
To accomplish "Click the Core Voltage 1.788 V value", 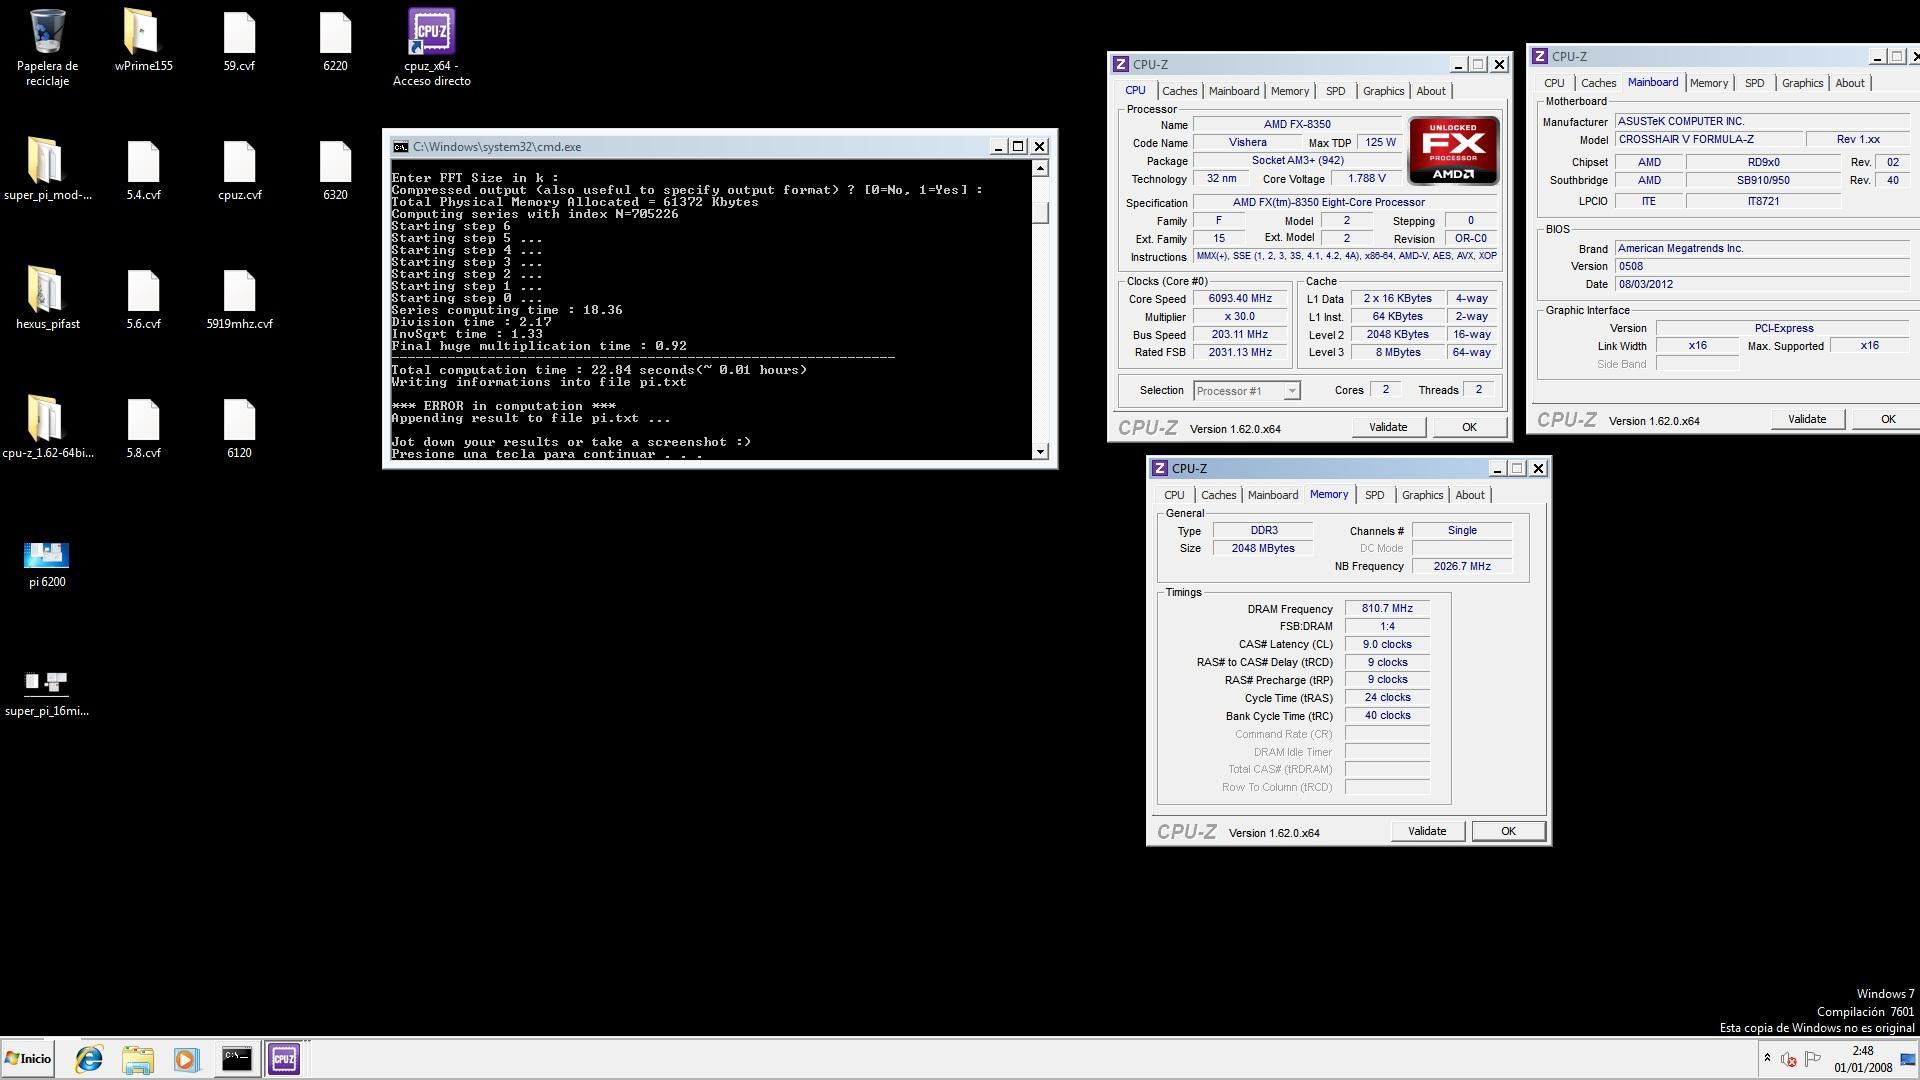I will (1366, 179).
